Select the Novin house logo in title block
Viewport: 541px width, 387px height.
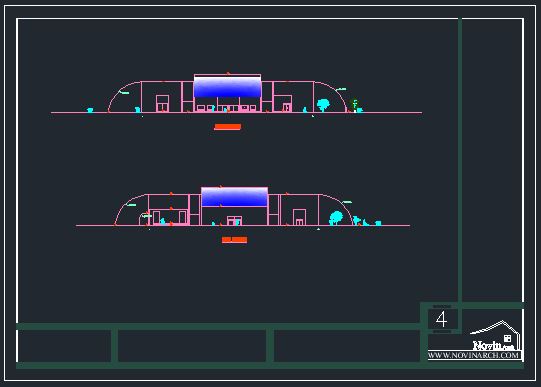pyautogui.click(x=495, y=335)
